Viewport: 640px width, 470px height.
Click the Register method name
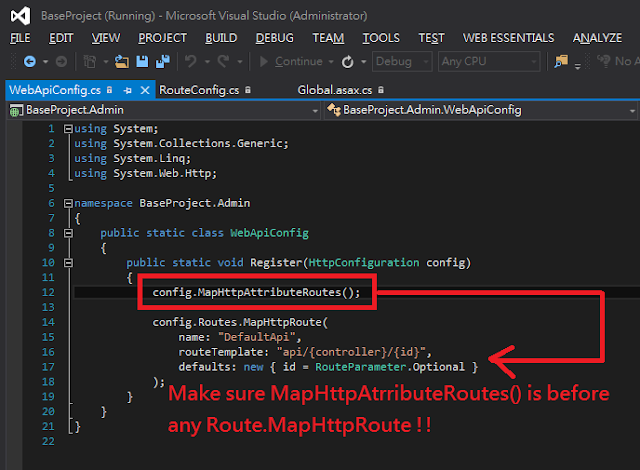(276, 263)
